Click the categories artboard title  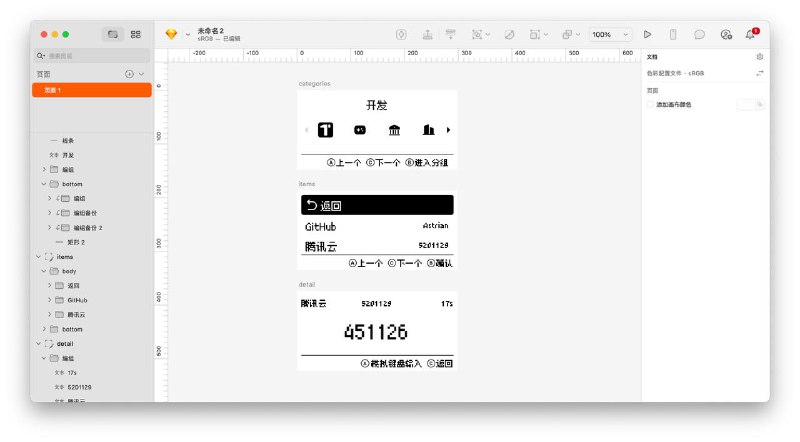point(314,83)
